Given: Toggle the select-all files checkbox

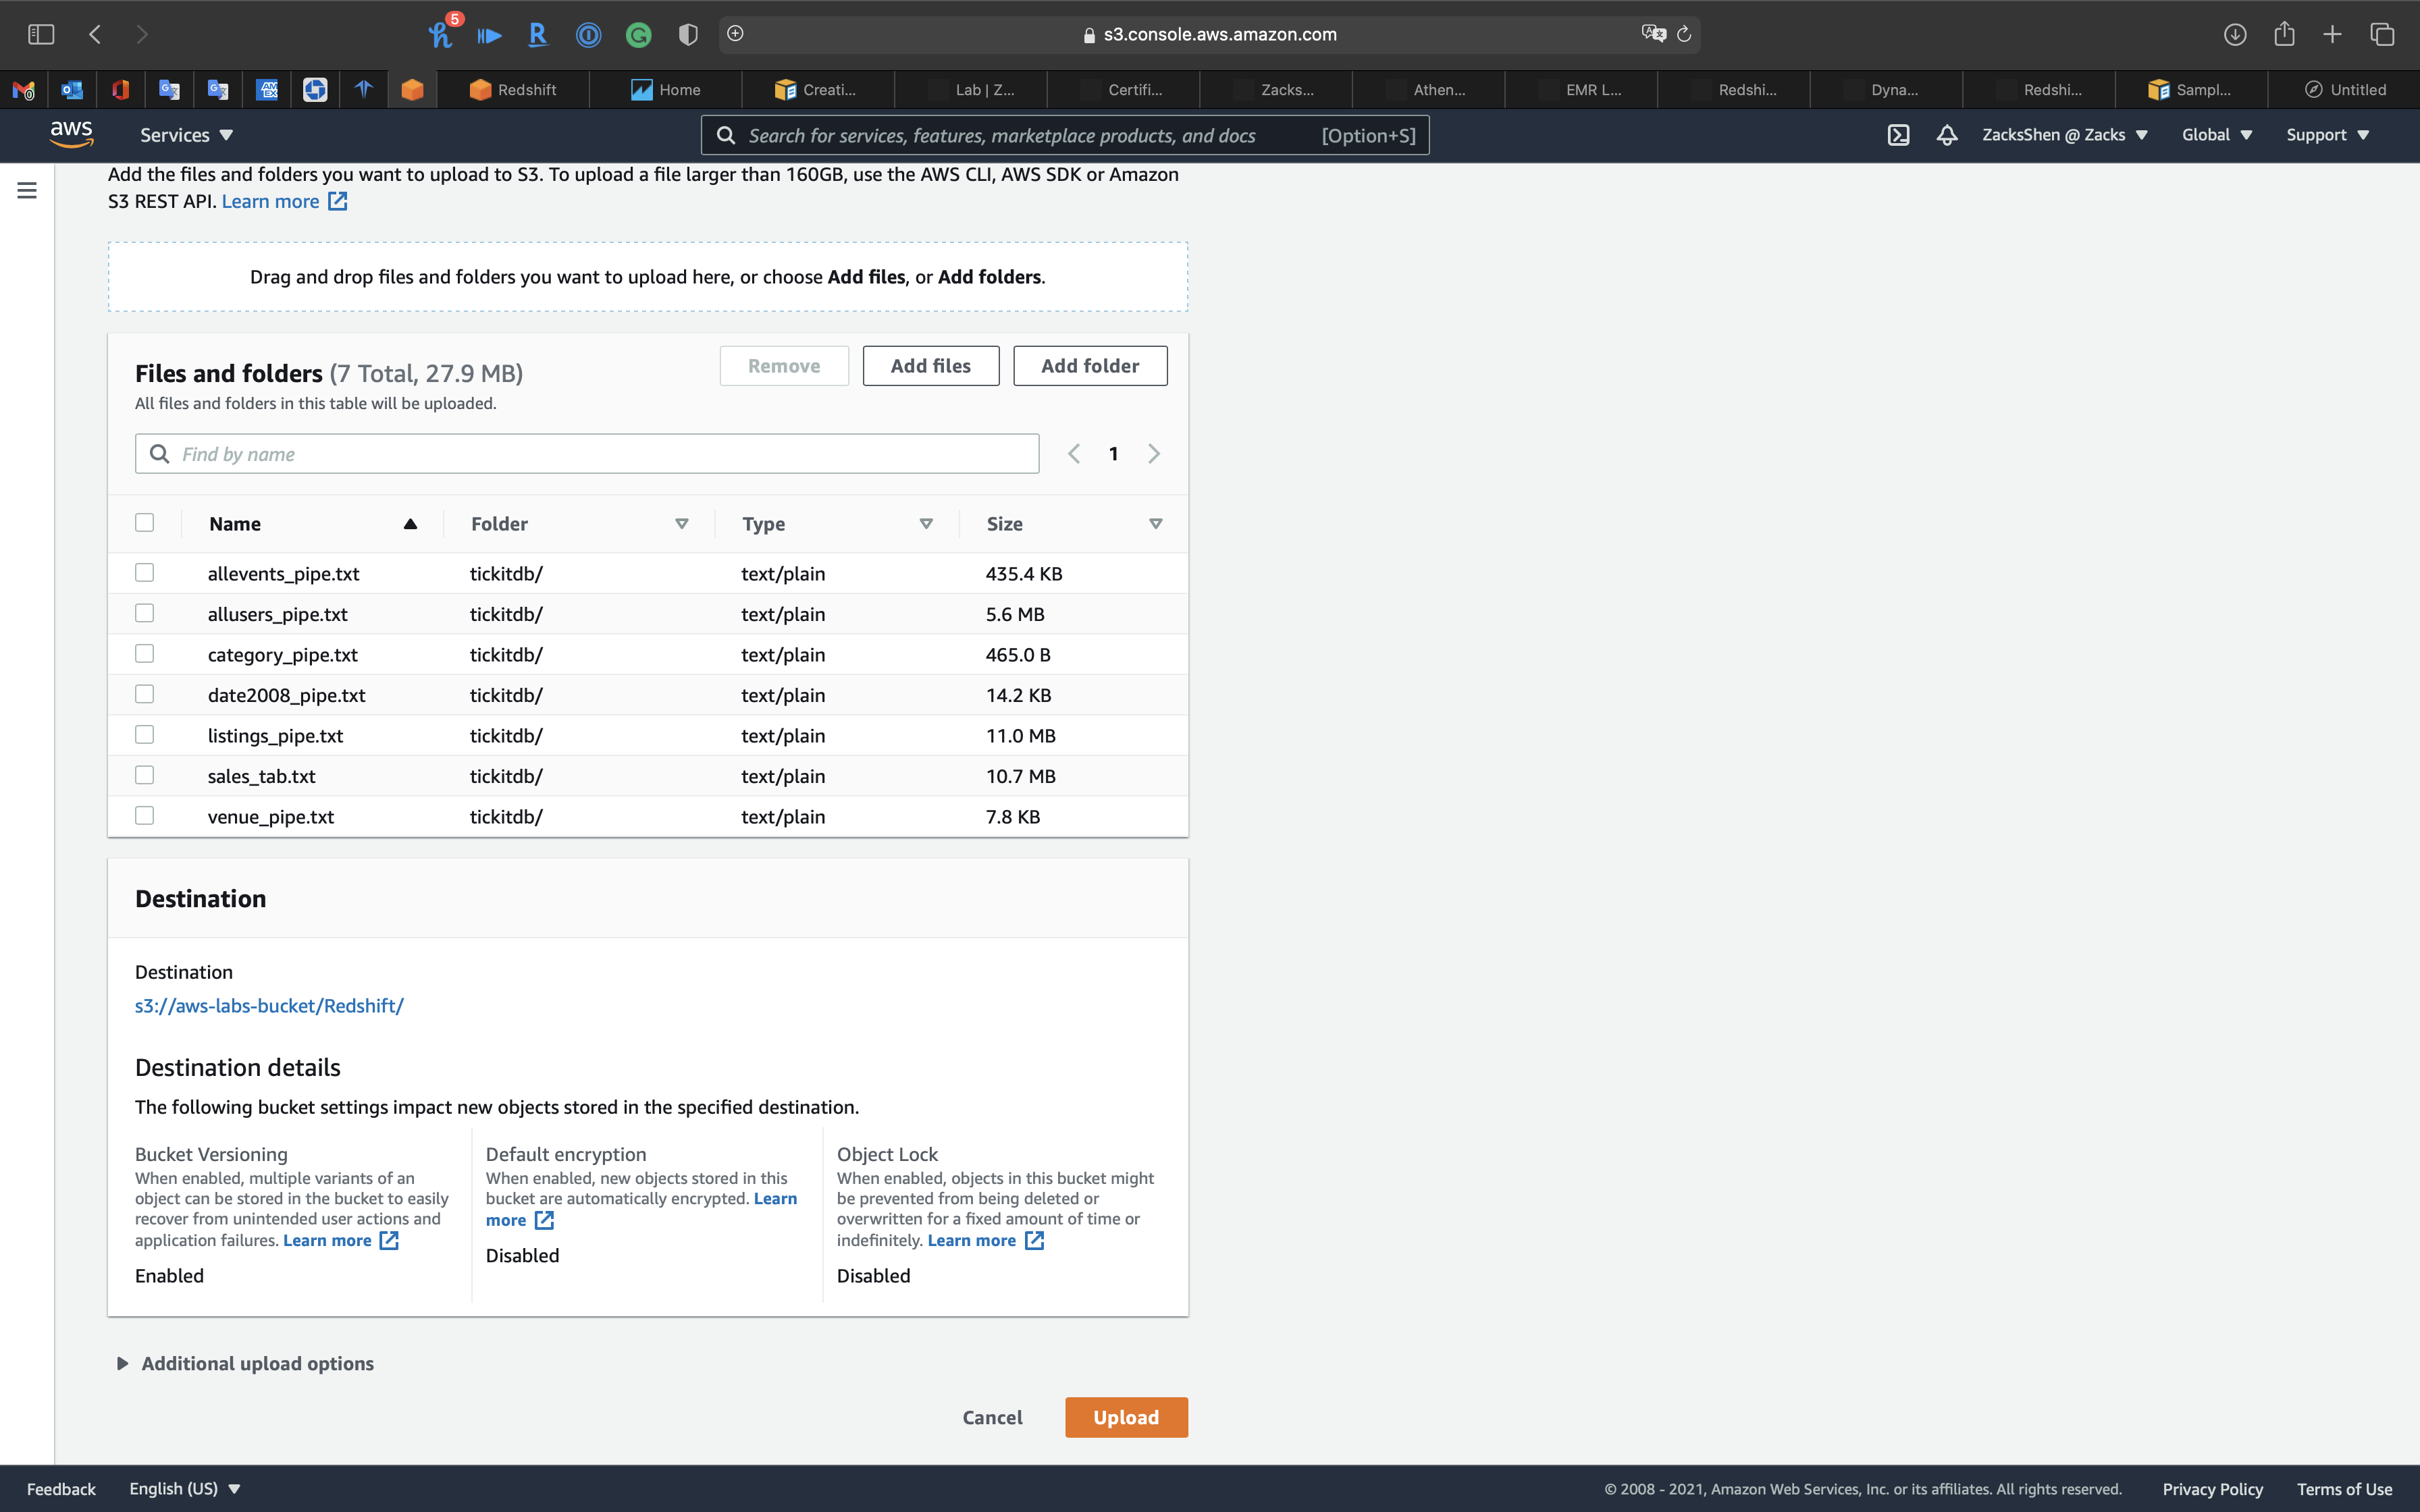Looking at the screenshot, I should (145, 523).
